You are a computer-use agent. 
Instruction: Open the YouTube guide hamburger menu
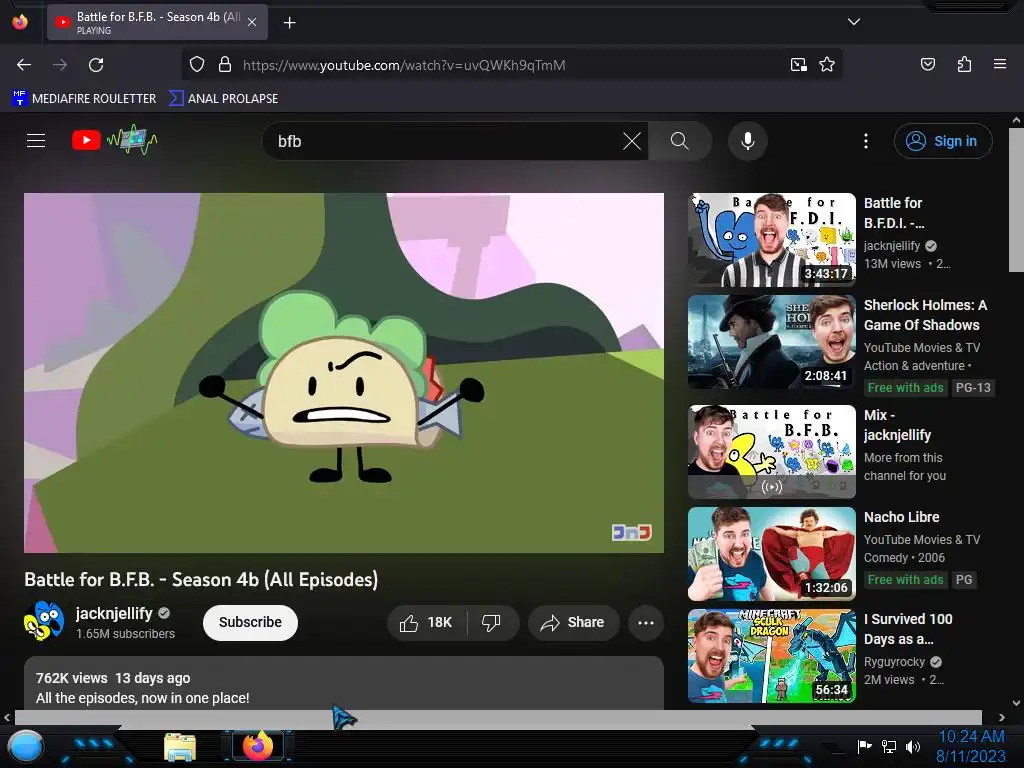click(x=36, y=140)
